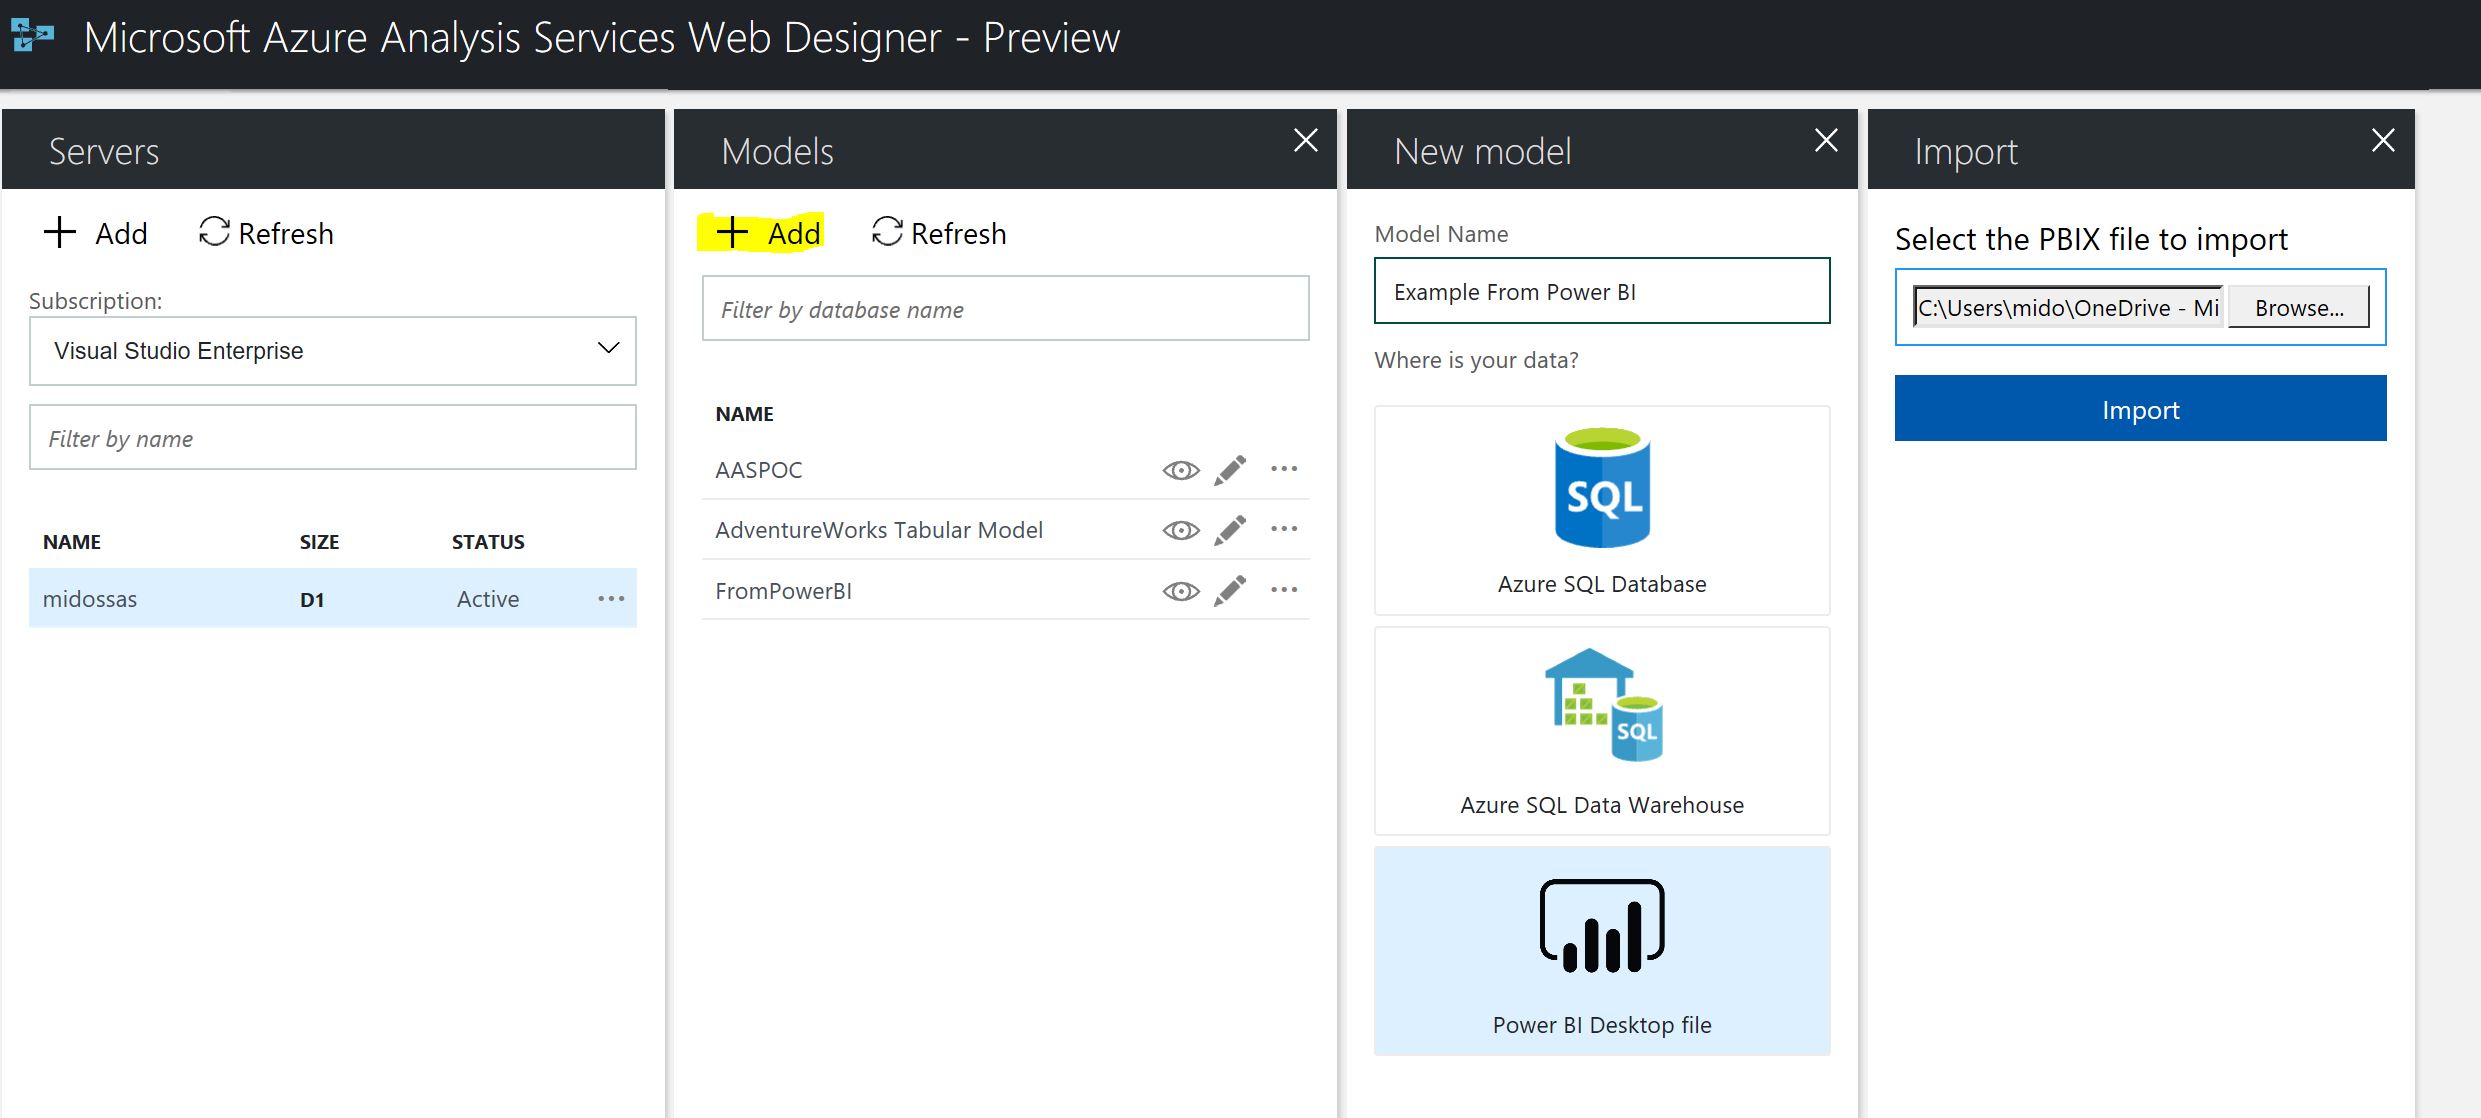The height and width of the screenshot is (1118, 2481).
Task: Close the Models panel
Action: pyautogui.click(x=1306, y=140)
